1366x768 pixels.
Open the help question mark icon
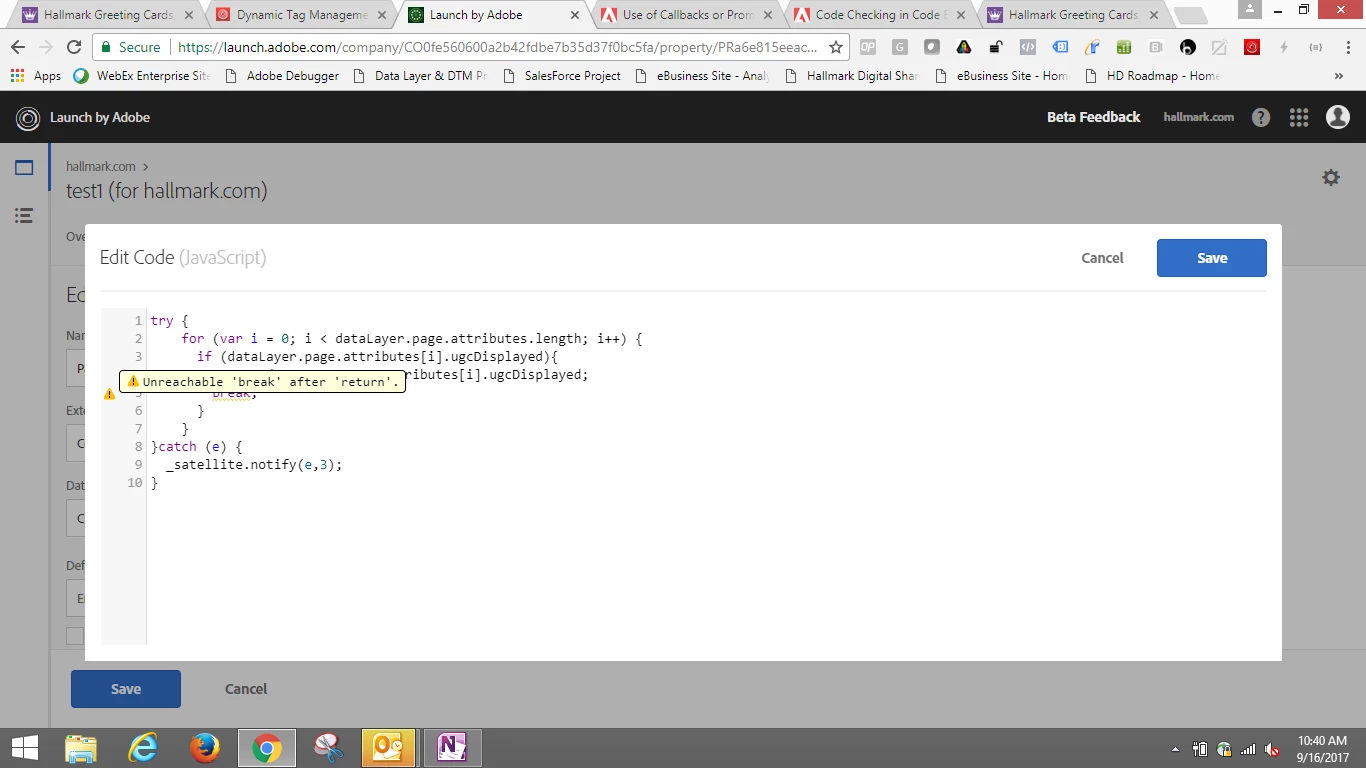(1261, 117)
